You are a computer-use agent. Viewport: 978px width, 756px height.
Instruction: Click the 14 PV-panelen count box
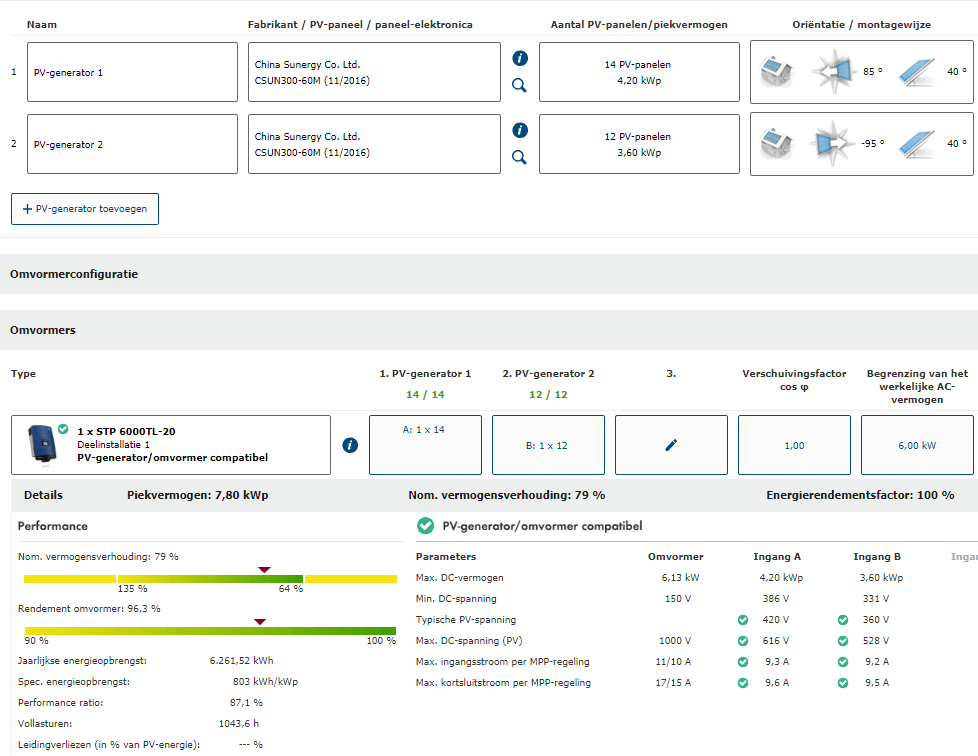tap(637, 72)
